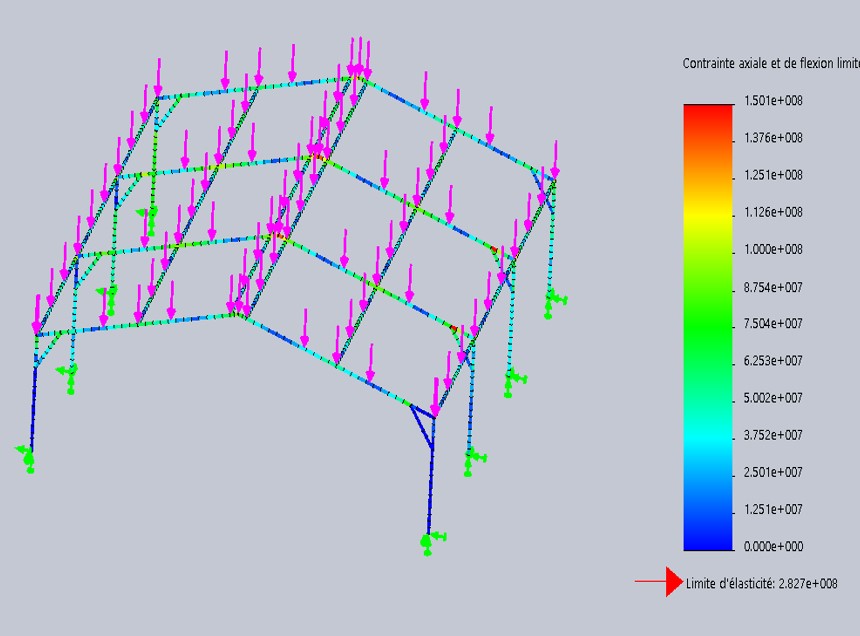The height and width of the screenshot is (636, 860).
Task: Click the red yield strength arrow marker
Action: click(659, 582)
